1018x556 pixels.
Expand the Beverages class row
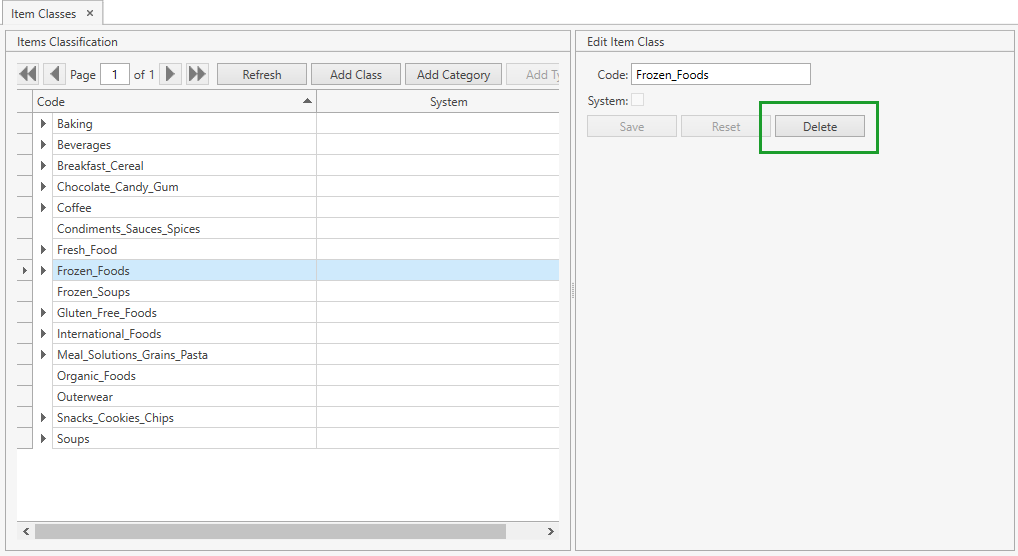pos(43,145)
